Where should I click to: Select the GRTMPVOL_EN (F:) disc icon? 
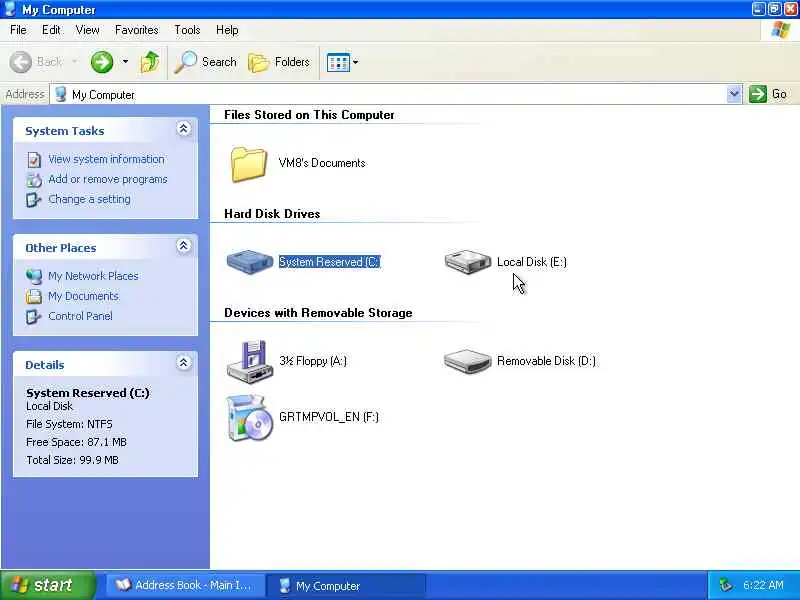249,417
